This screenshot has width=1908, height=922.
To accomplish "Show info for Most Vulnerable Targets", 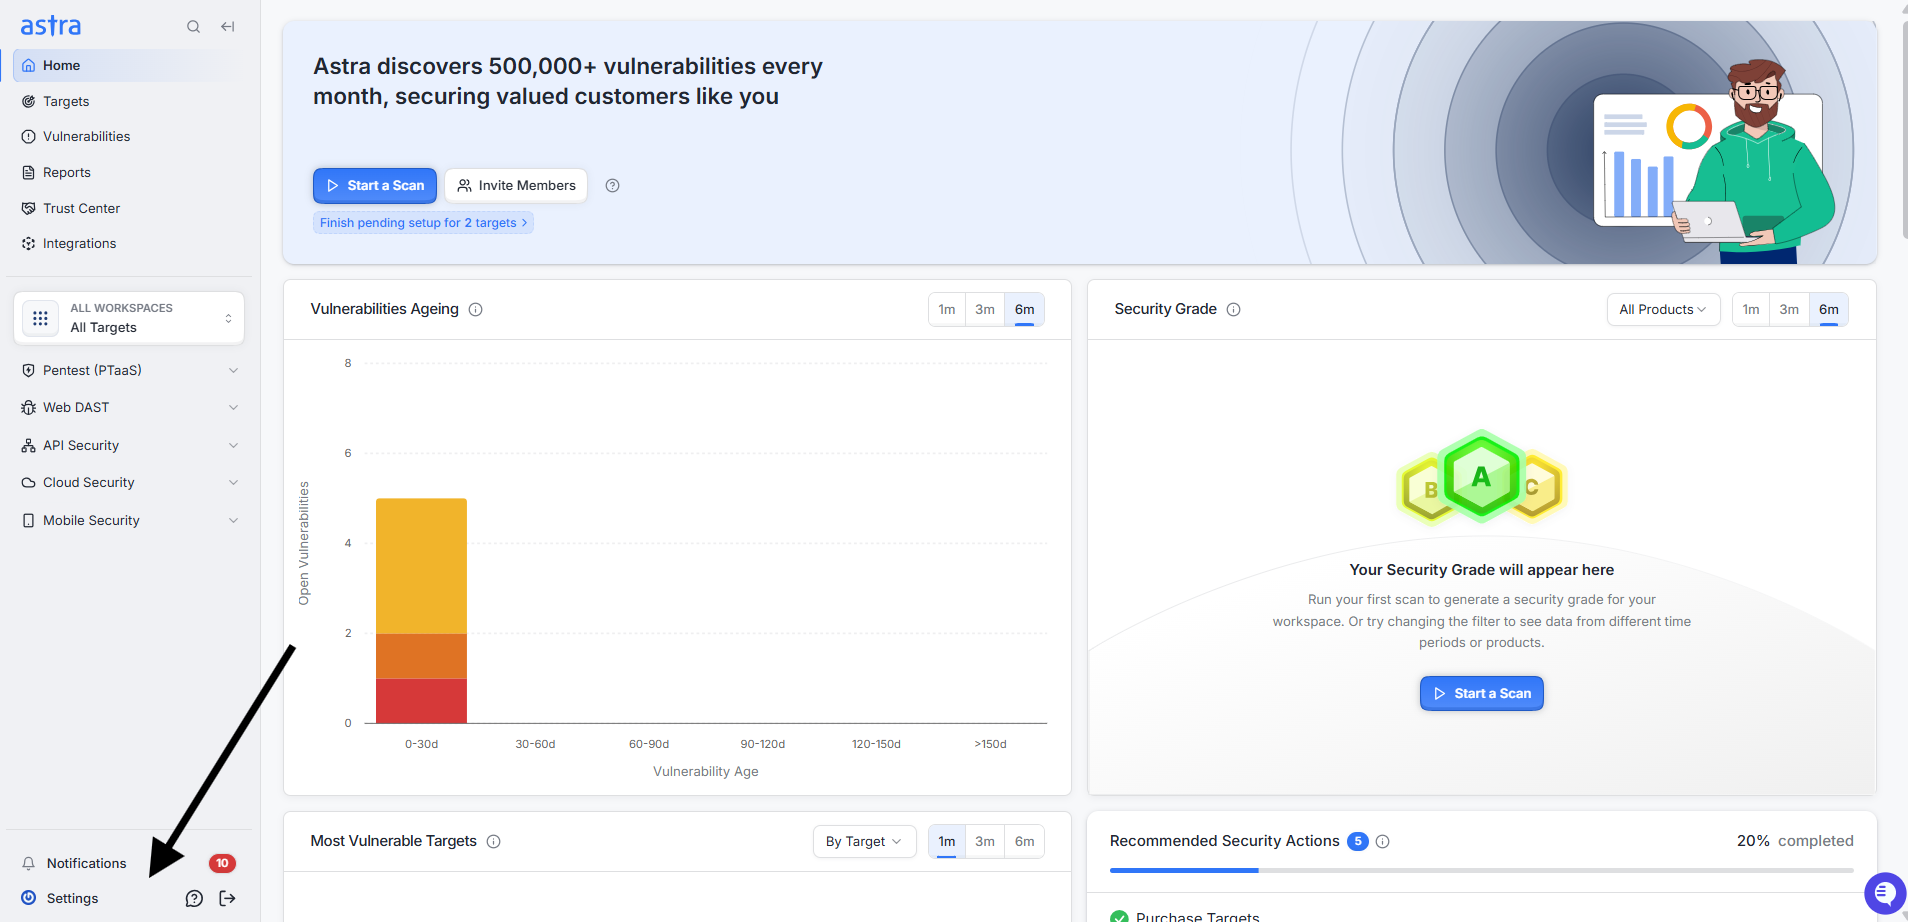I will (x=494, y=842).
